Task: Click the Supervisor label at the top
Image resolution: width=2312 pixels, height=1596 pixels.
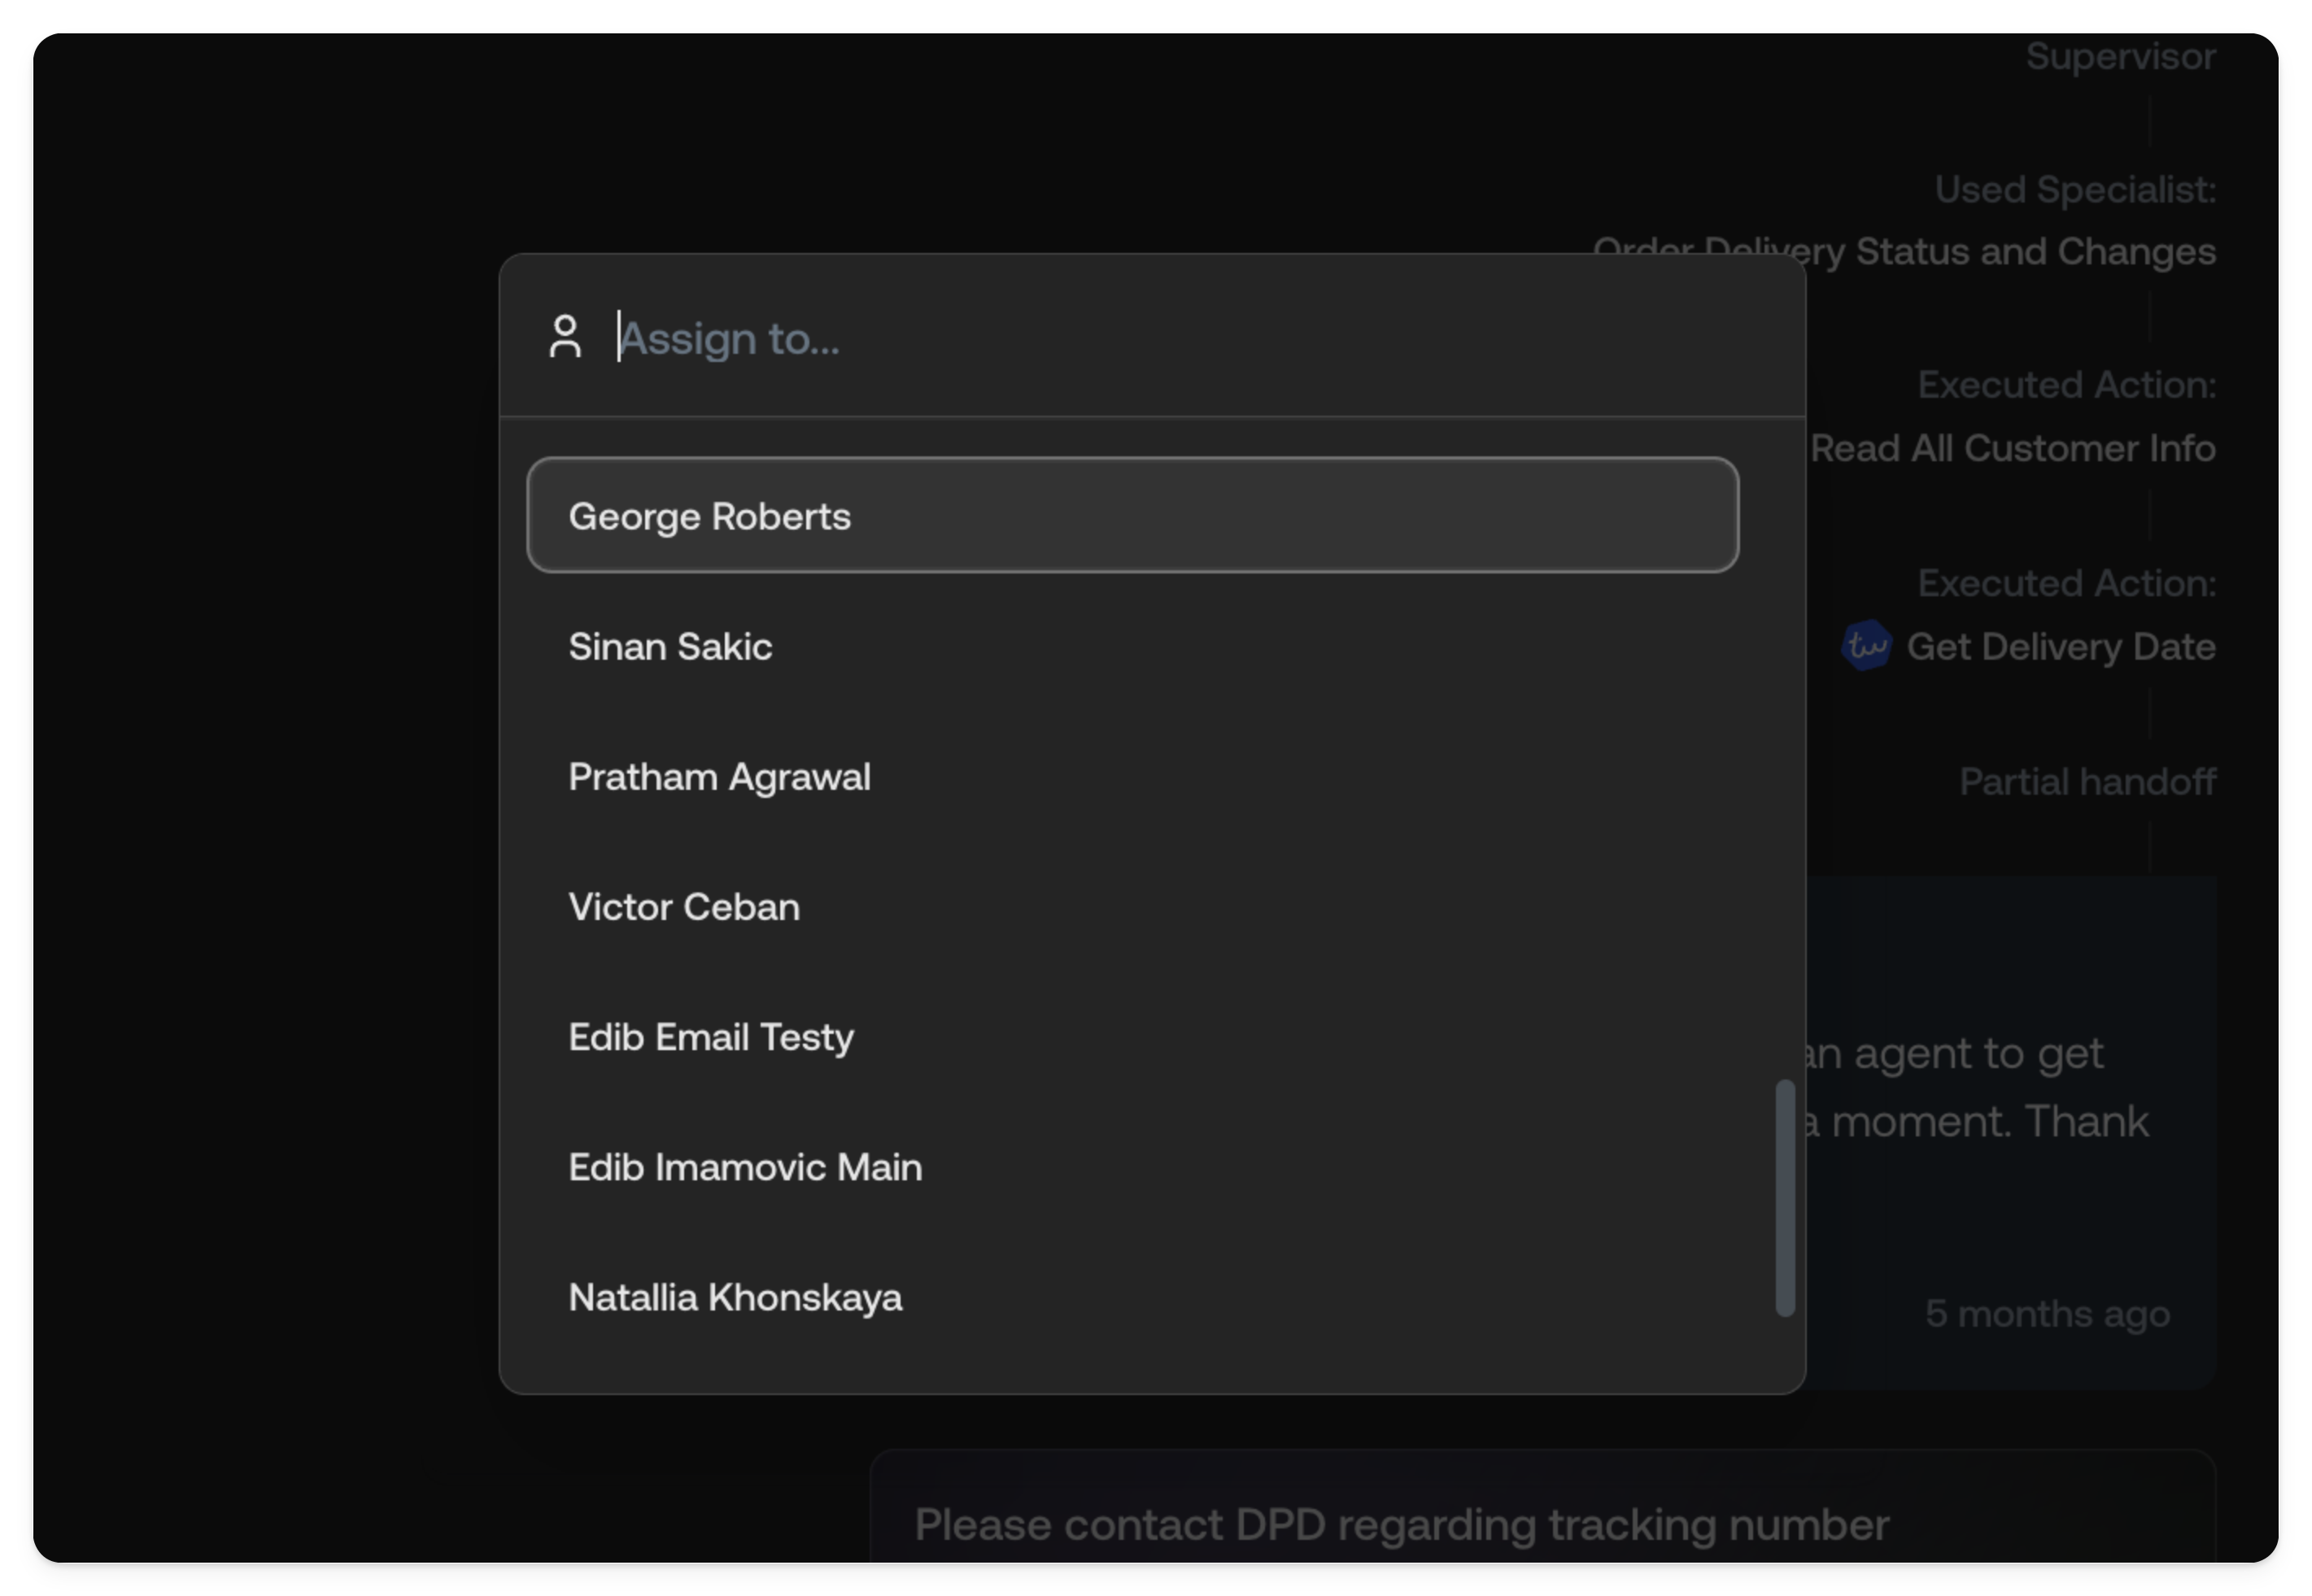Action: (2120, 57)
